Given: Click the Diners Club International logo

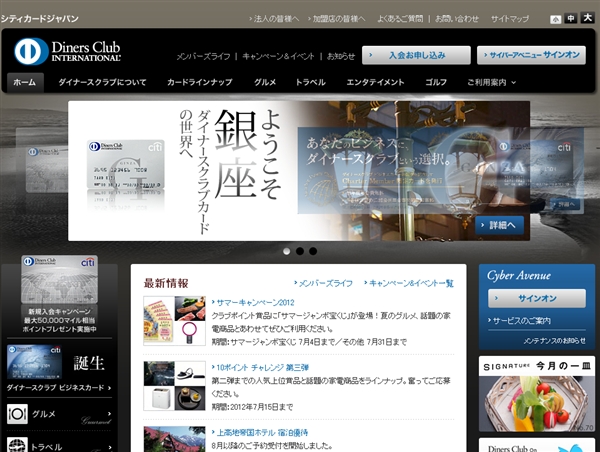Looking at the screenshot, I should 67,51.
